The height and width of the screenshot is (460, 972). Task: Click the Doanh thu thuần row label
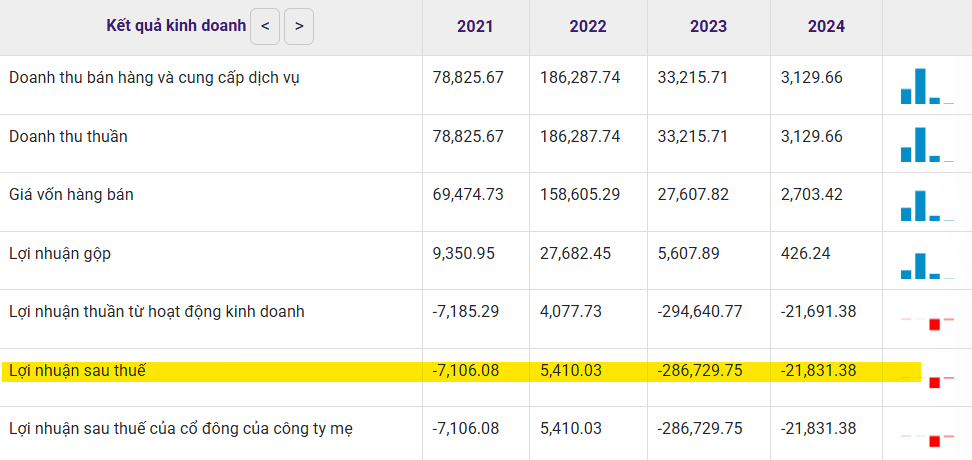68,136
